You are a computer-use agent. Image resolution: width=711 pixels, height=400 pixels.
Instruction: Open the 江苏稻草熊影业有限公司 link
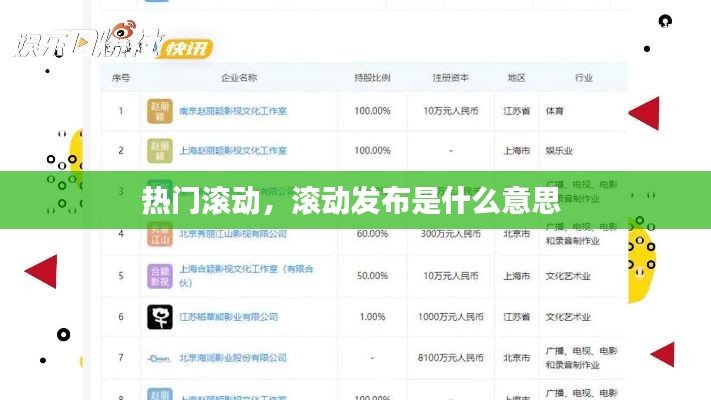click(228, 317)
